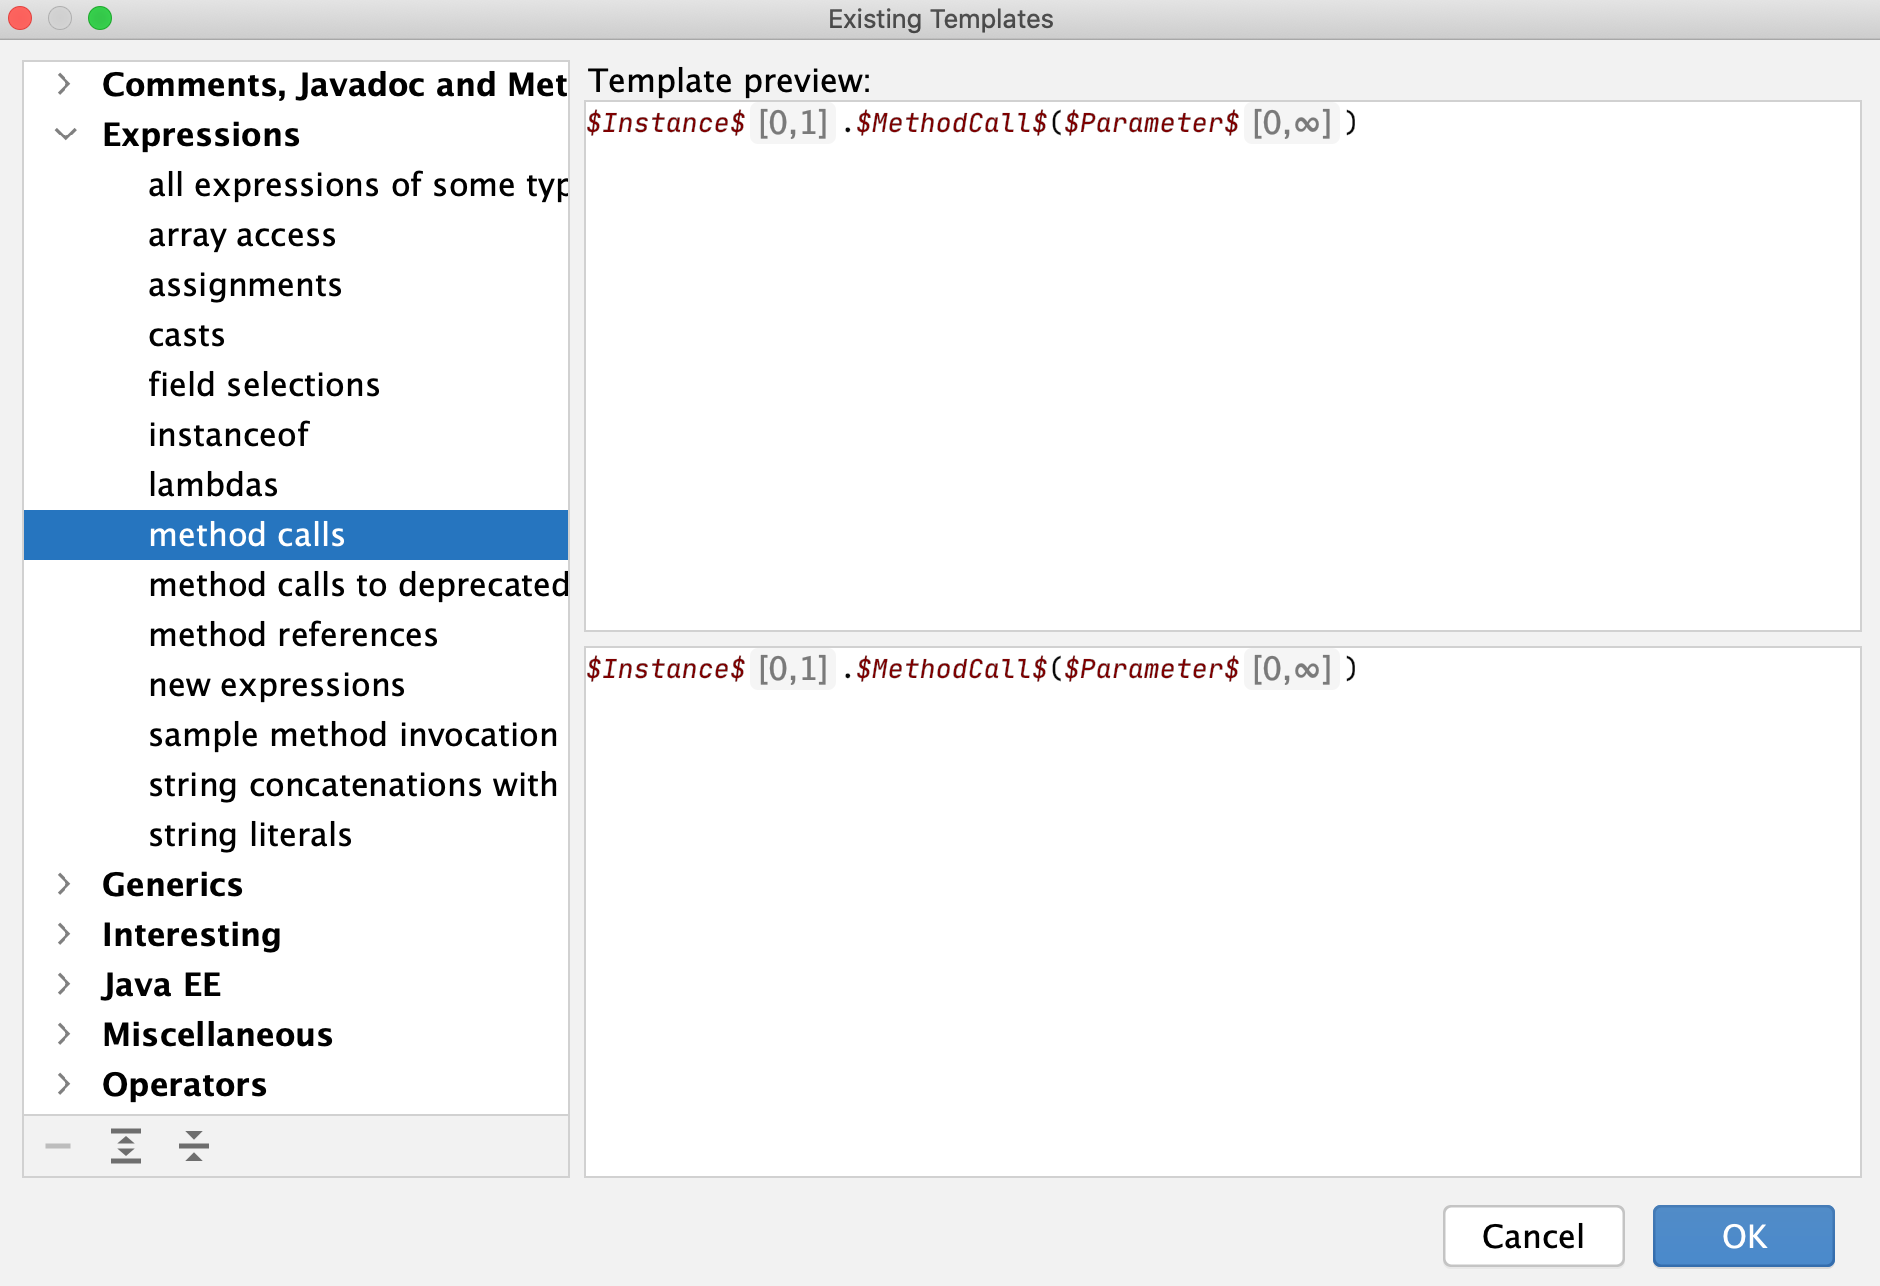Select the field selections template
This screenshot has width=1880, height=1286.
tap(263, 384)
